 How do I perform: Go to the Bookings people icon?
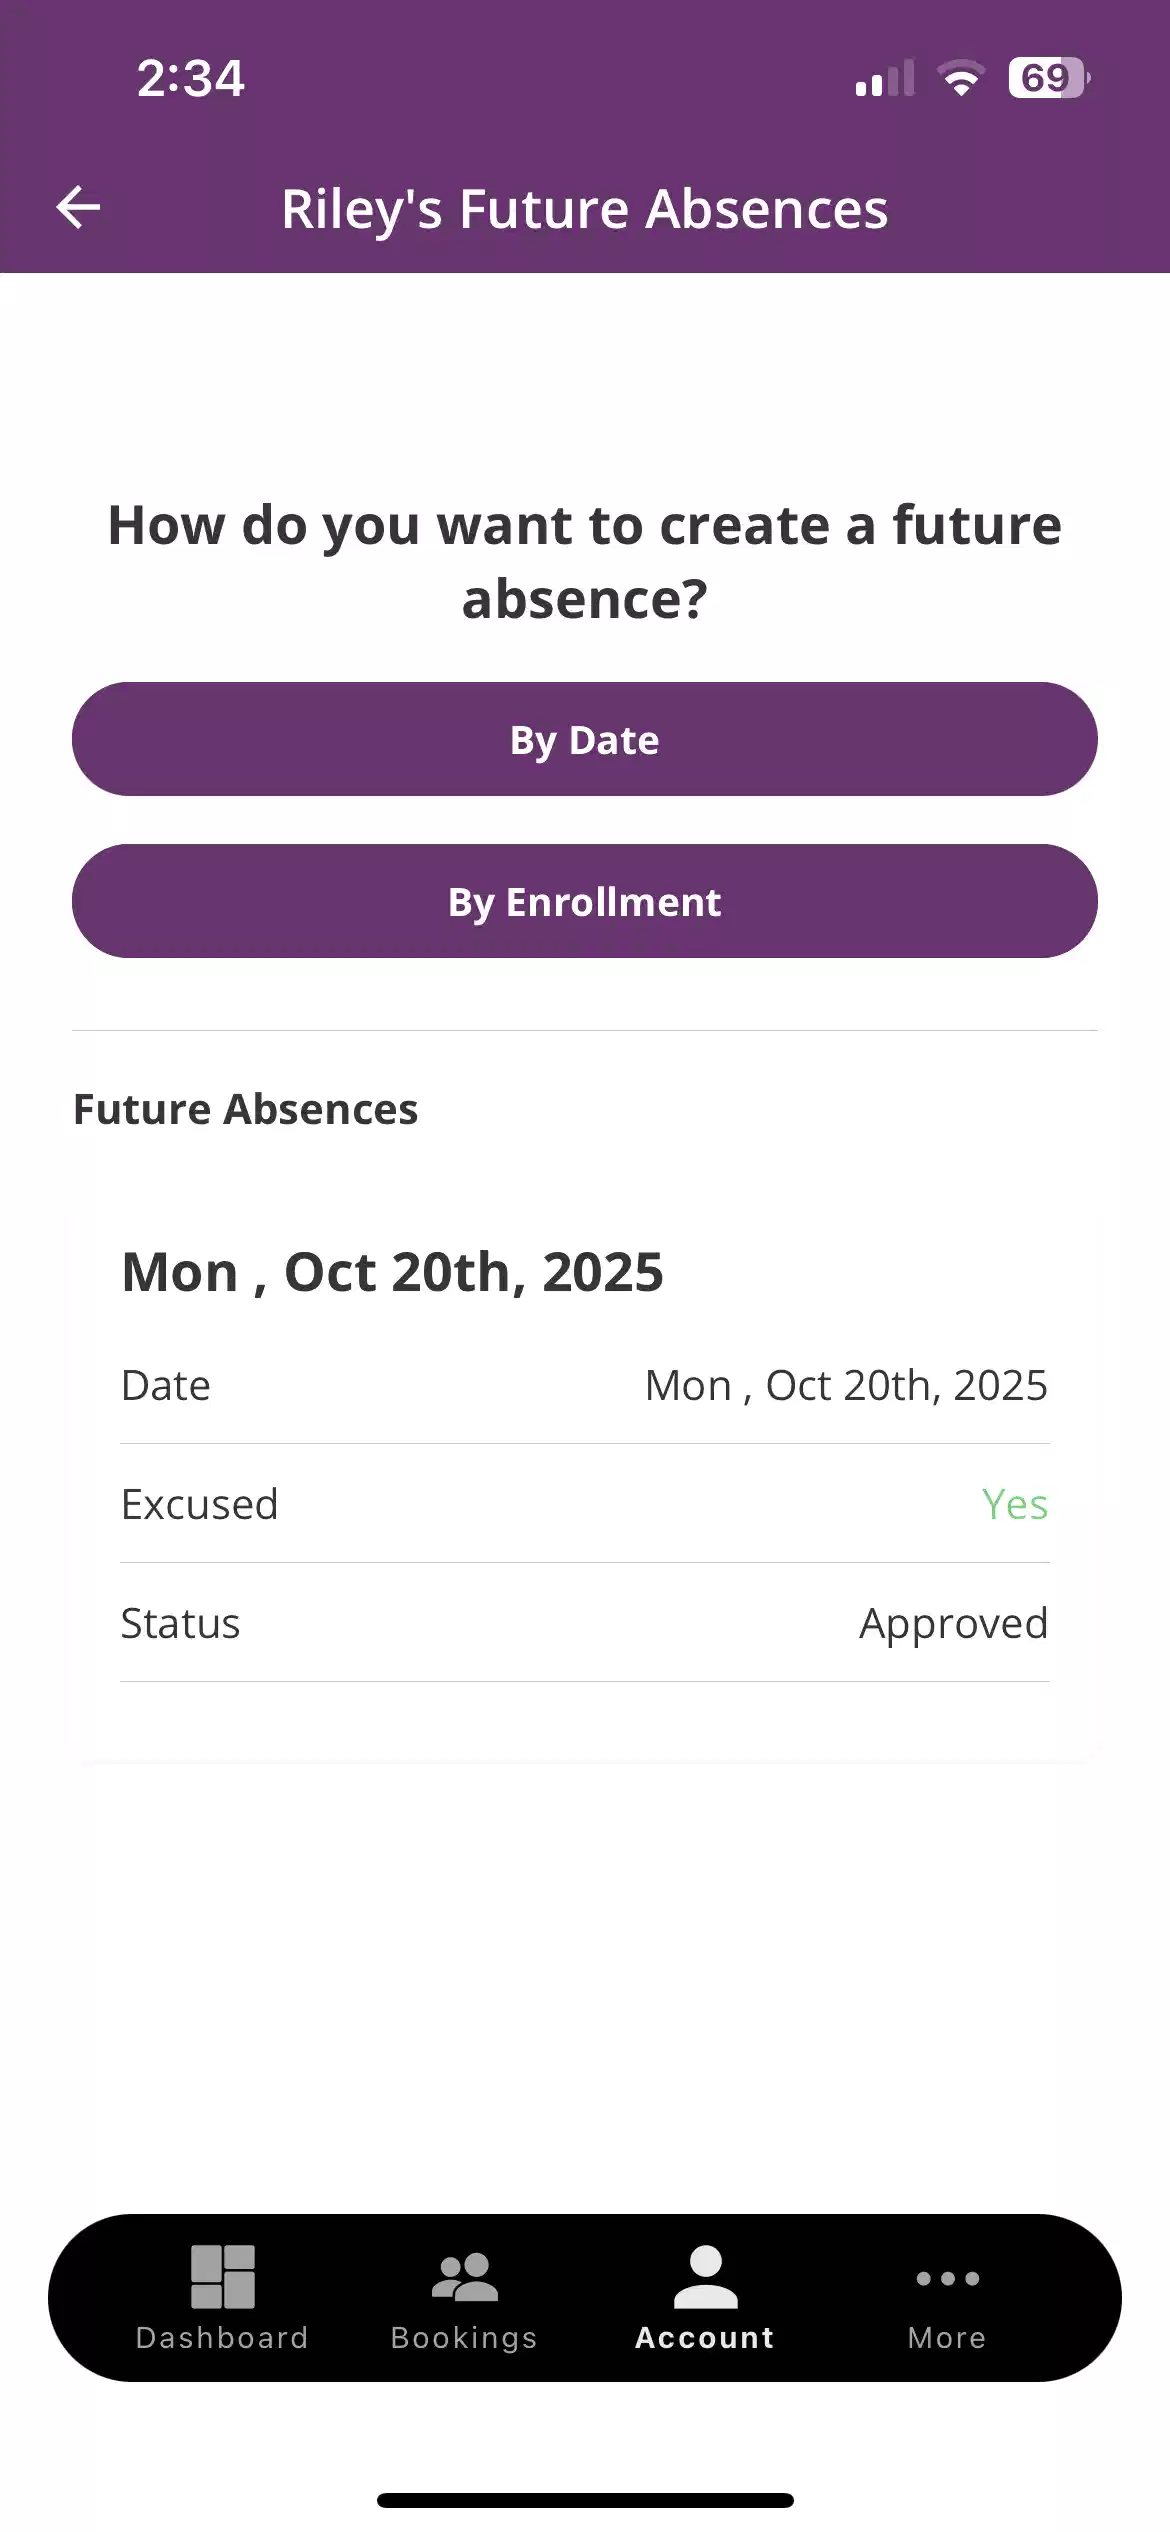464,2277
